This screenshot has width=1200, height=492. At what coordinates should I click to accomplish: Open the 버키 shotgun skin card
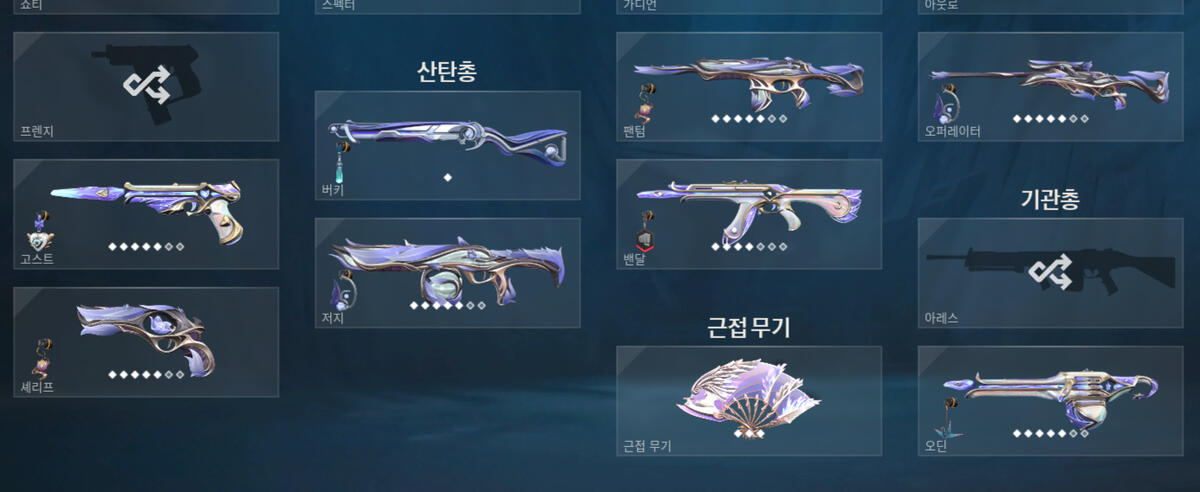click(x=447, y=146)
